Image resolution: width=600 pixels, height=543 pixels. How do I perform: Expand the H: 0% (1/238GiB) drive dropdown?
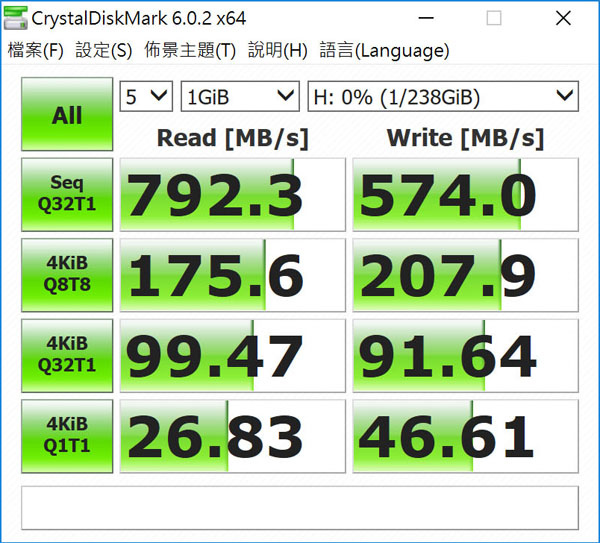point(443,96)
